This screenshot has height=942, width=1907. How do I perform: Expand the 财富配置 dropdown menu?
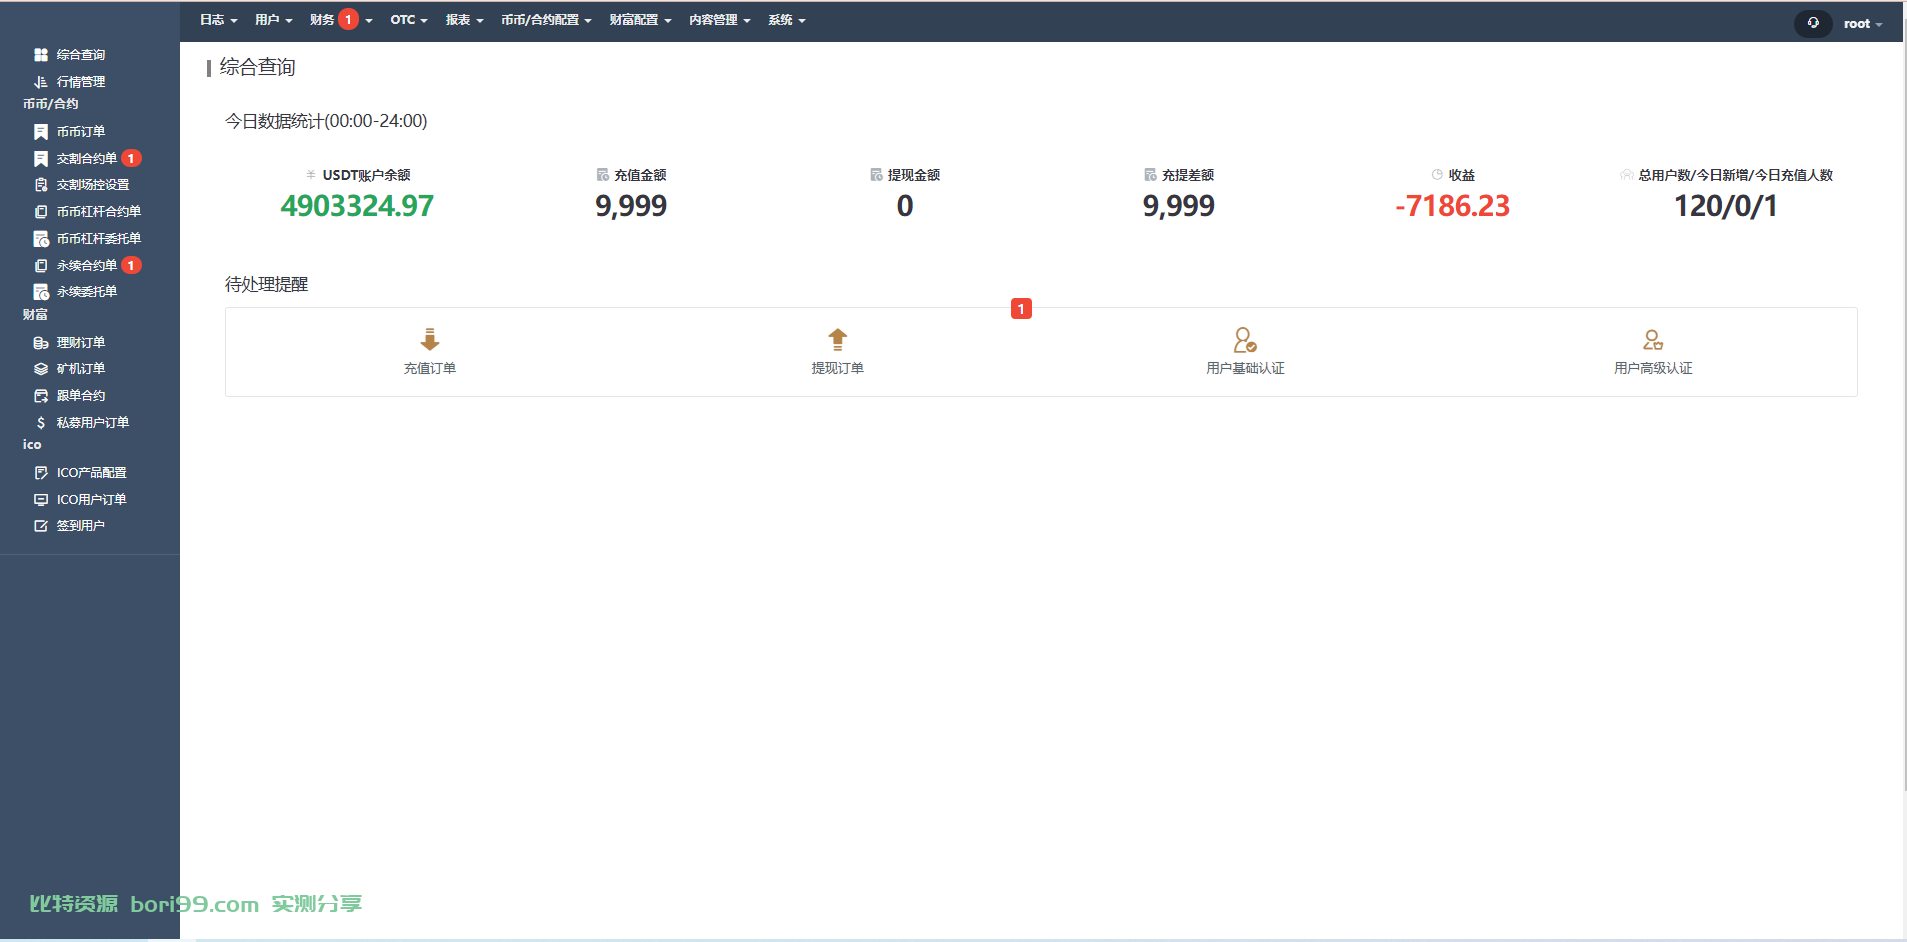click(x=640, y=20)
